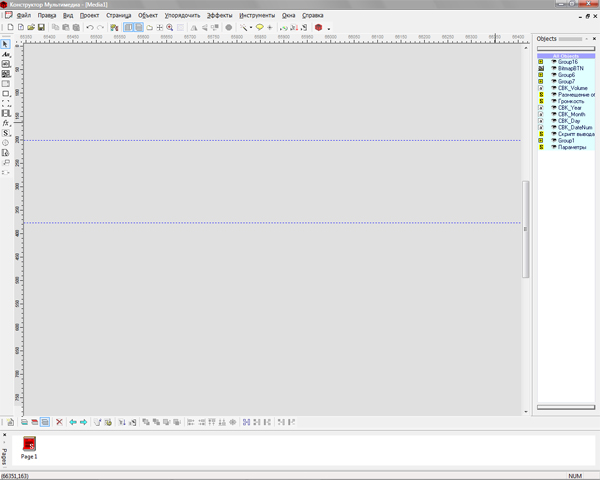Click the yellow speech bubble icon
Screen dimensions: 600x480
259,27
